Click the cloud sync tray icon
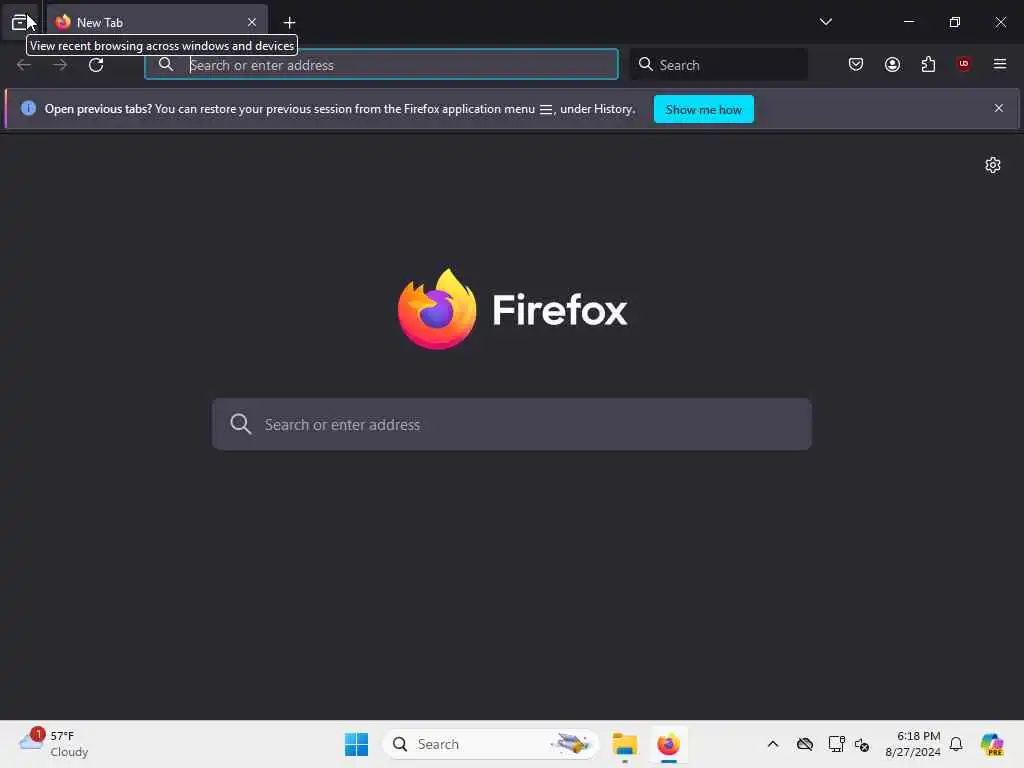This screenshot has height=768, width=1024. [x=805, y=744]
